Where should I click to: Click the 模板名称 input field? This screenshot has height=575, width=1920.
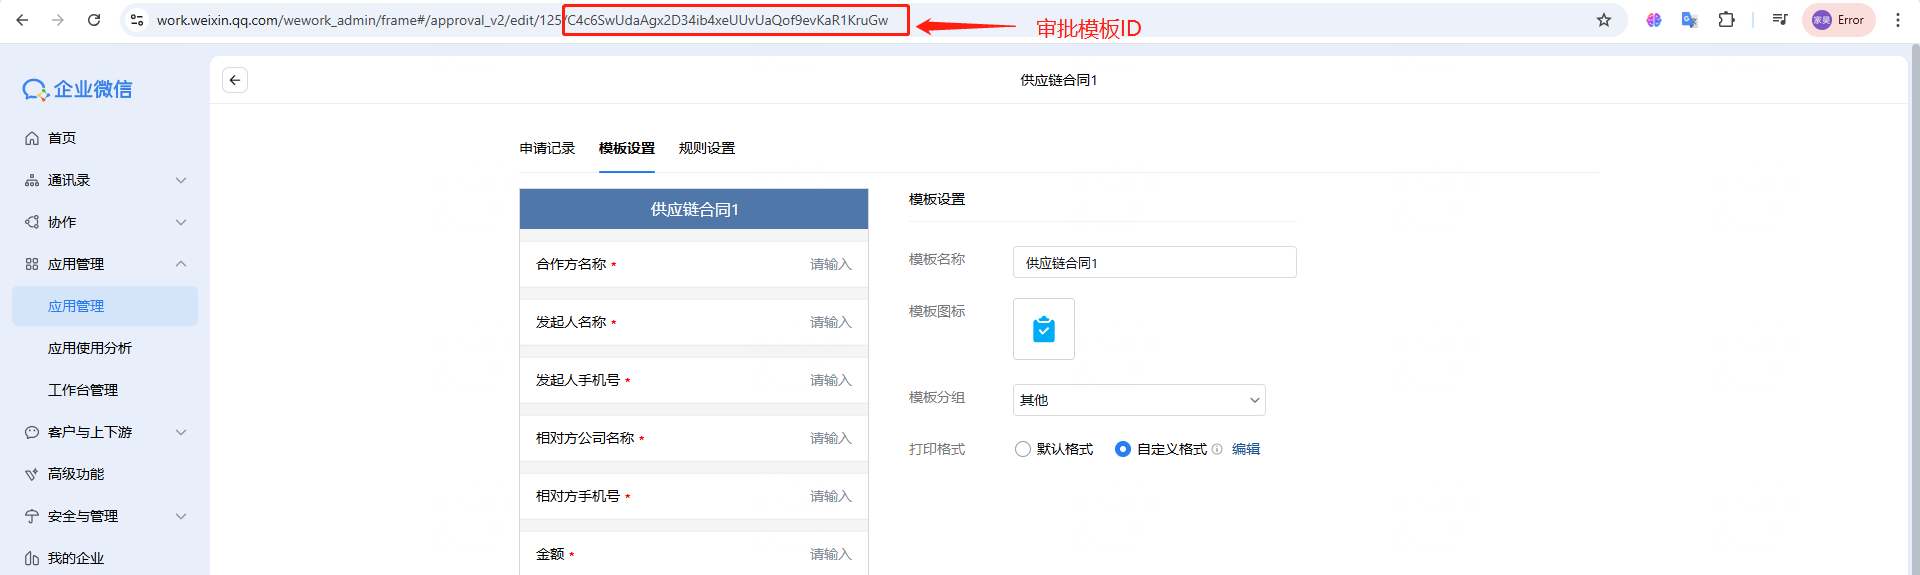pyautogui.click(x=1155, y=262)
